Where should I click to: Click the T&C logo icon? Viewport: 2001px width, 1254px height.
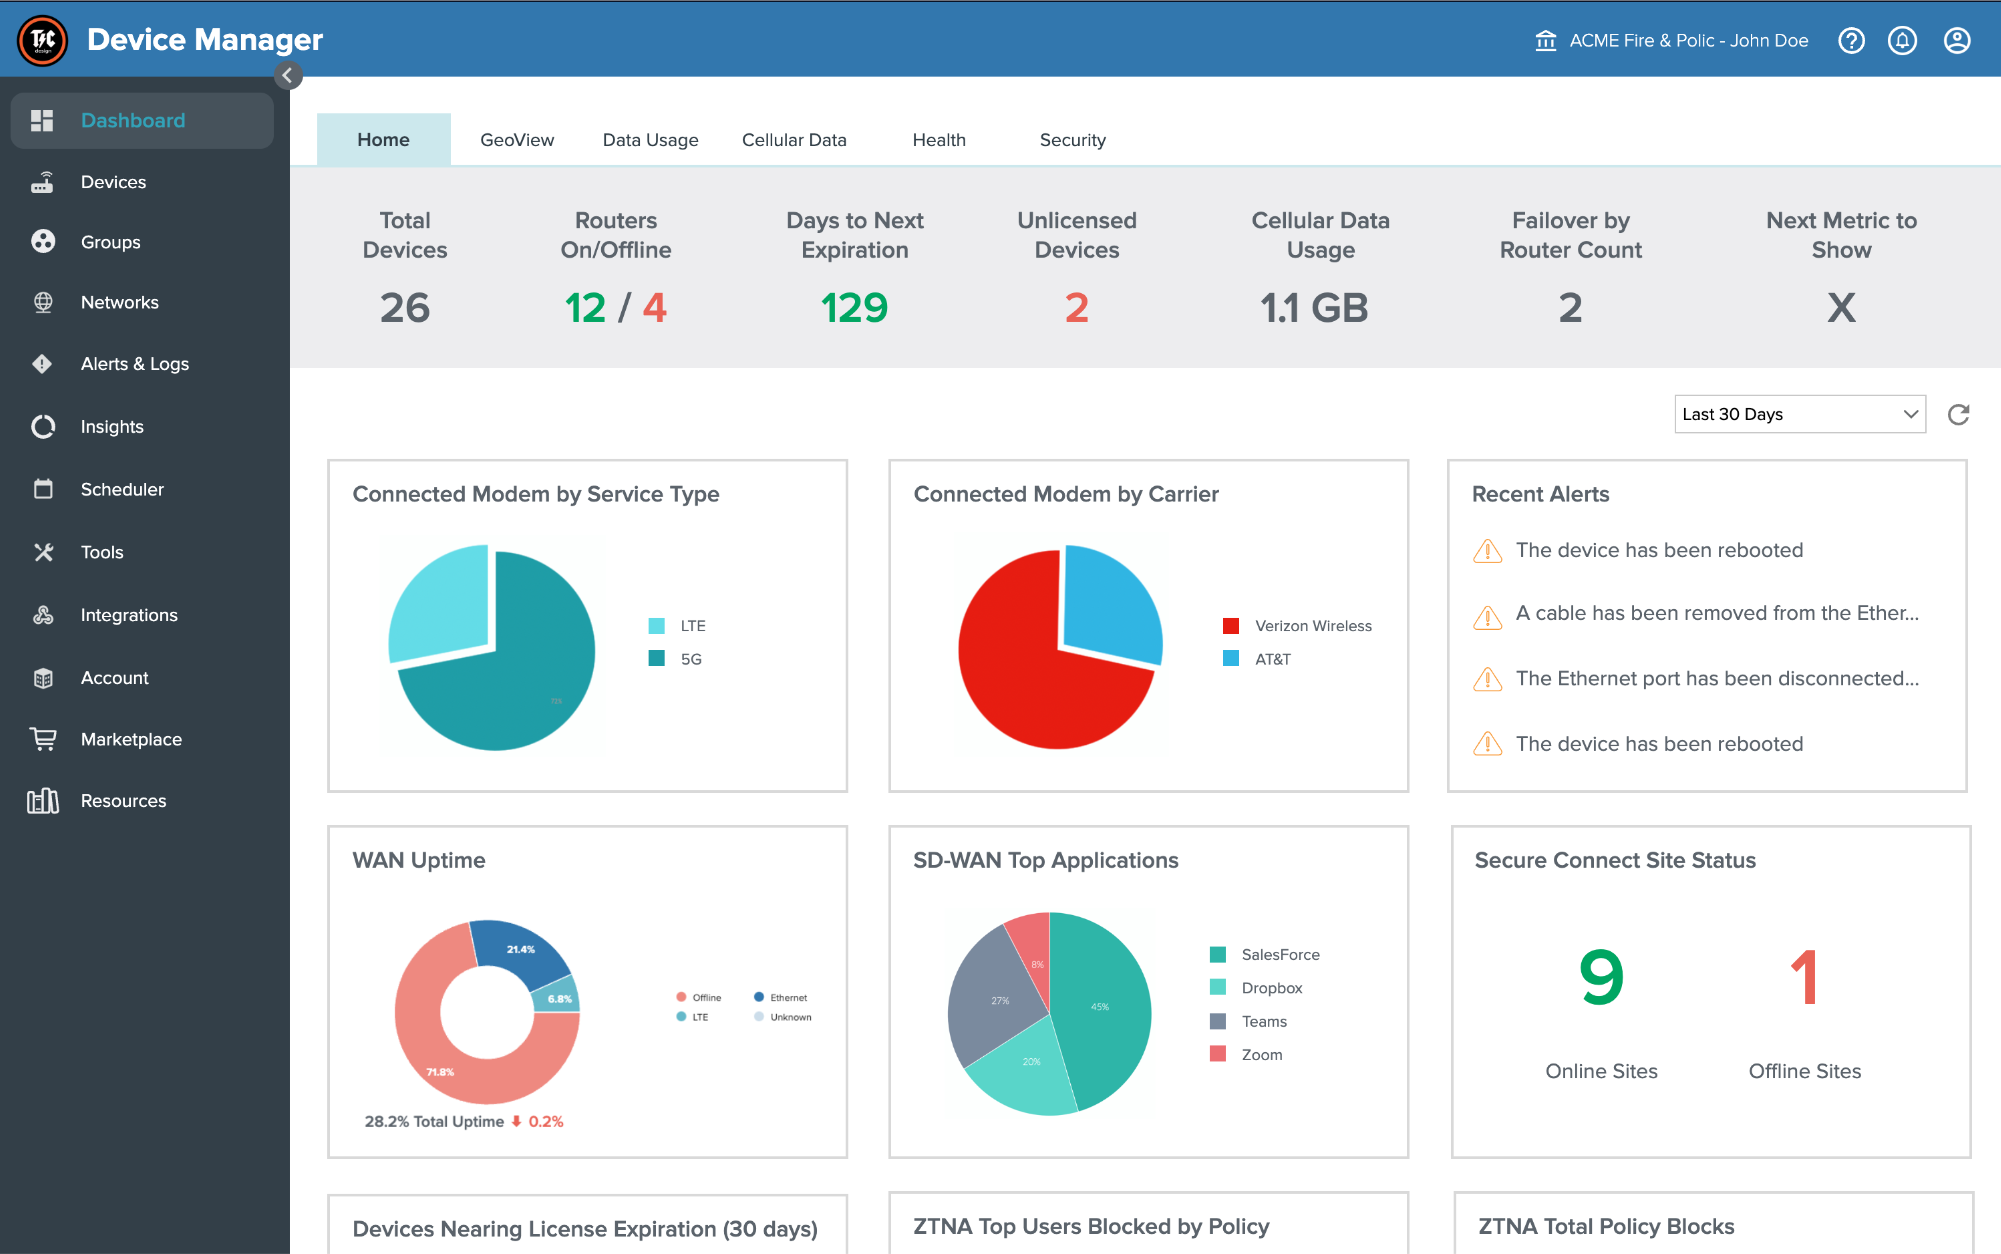(x=42, y=40)
